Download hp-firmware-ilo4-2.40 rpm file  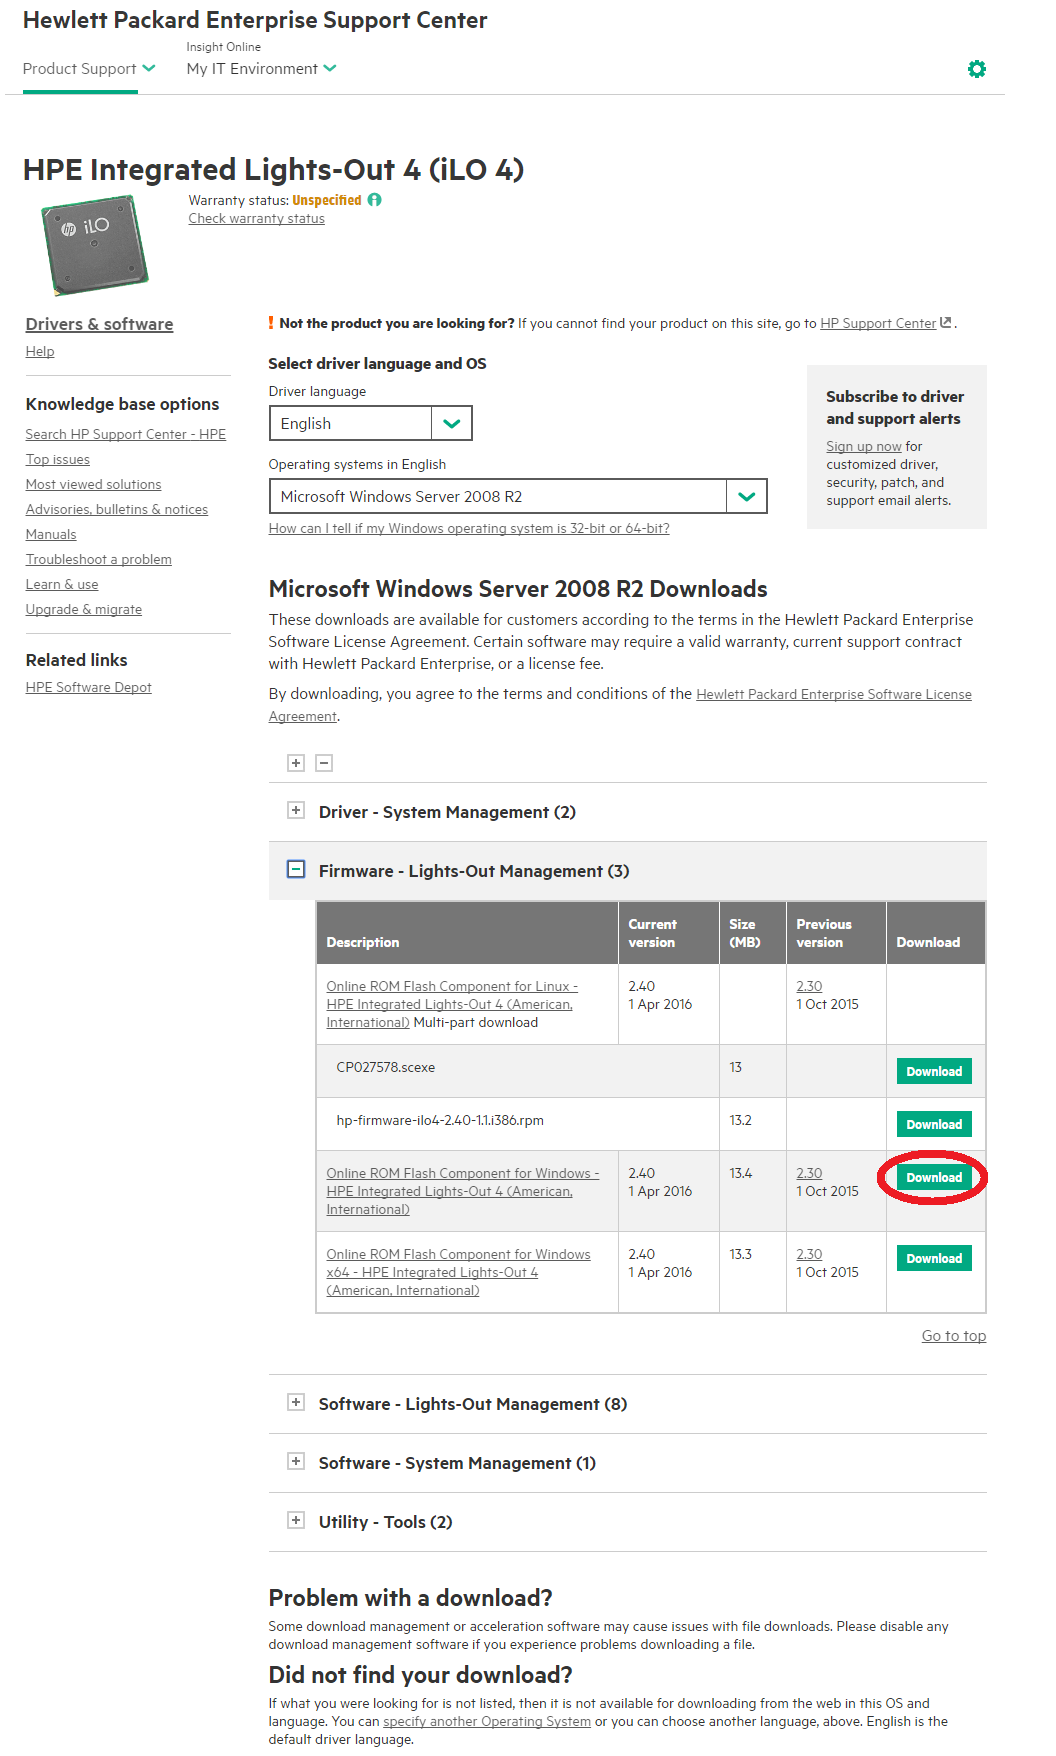tap(934, 1124)
